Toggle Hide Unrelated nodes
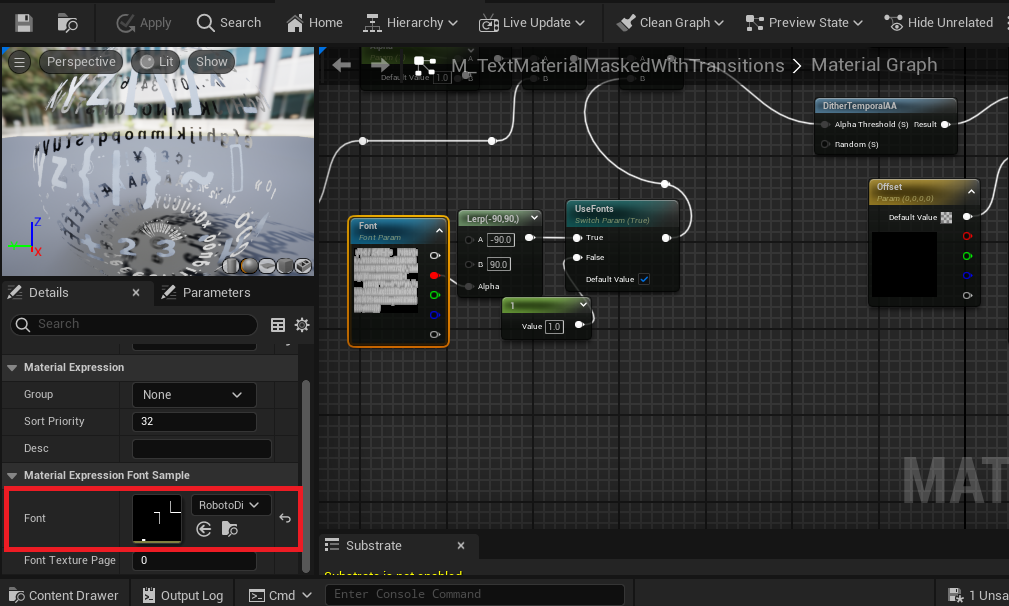This screenshot has width=1009, height=606. click(938, 22)
